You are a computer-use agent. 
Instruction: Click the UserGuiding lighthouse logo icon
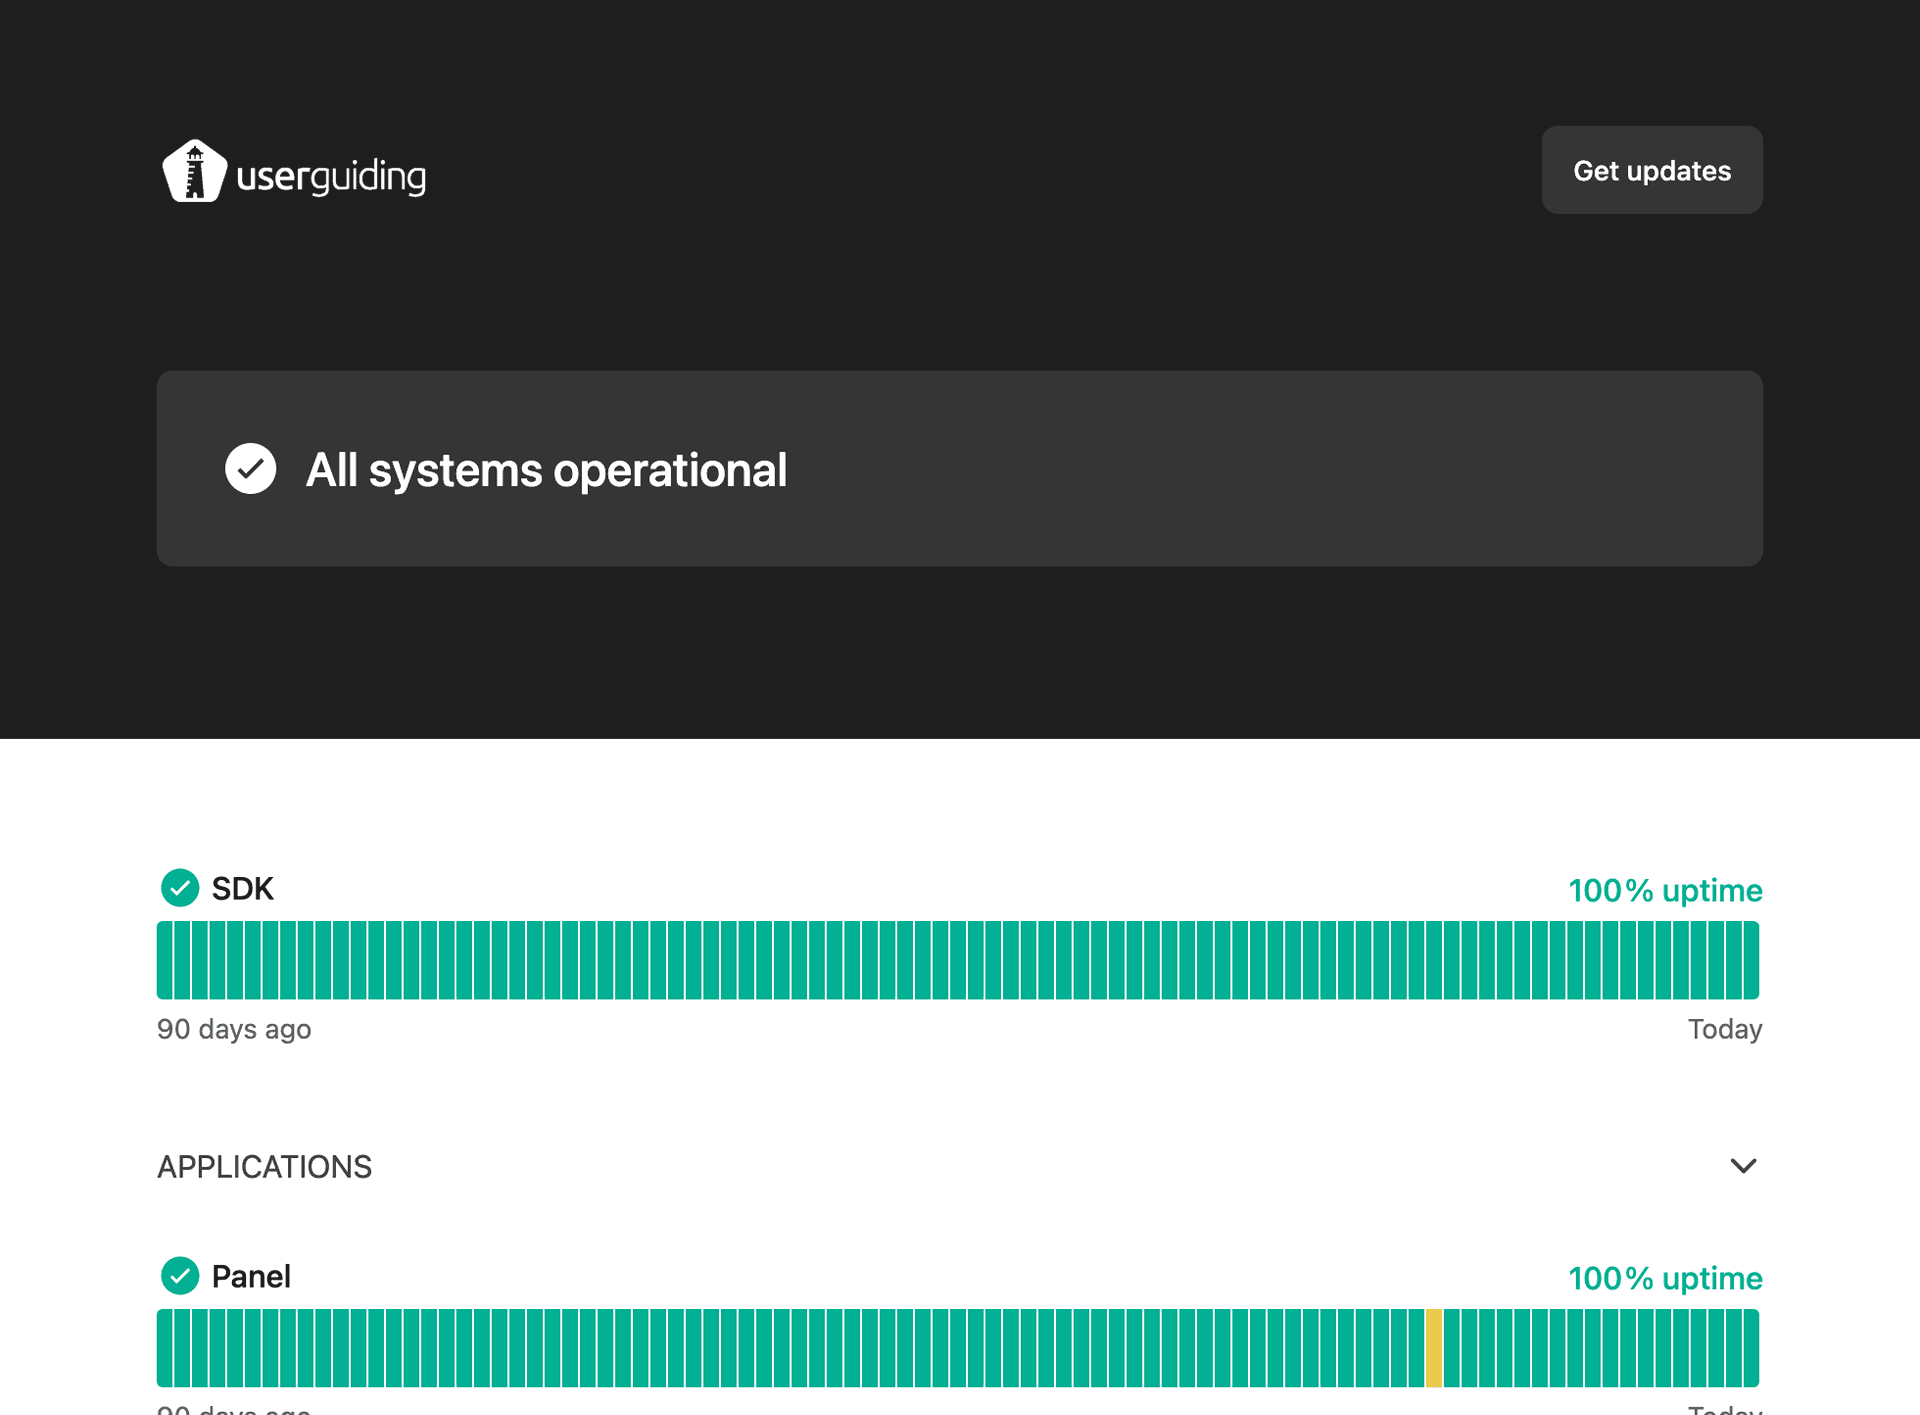pos(194,172)
